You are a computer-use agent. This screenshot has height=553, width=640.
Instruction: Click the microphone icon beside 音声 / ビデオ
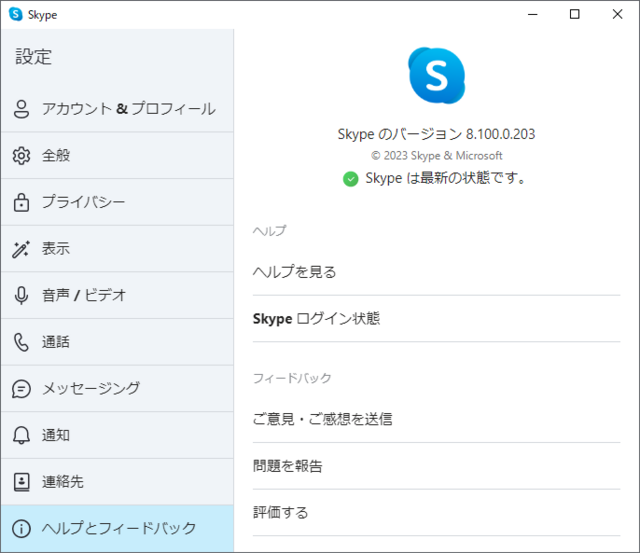tap(21, 295)
